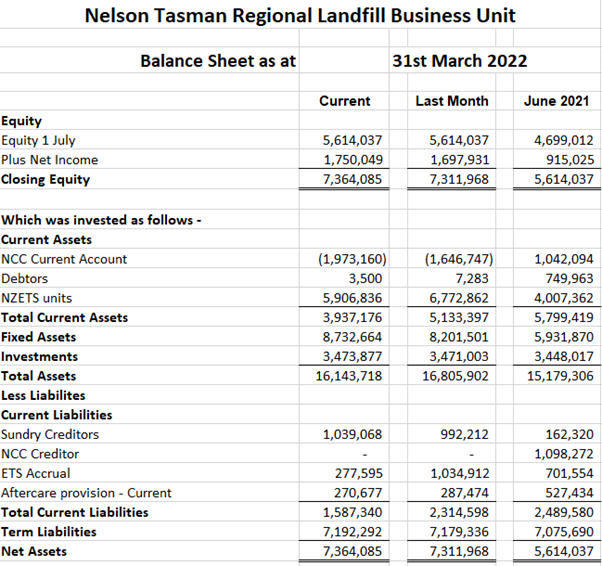Click the 'June 2021' column header
The image size is (602, 566).
[556, 101]
